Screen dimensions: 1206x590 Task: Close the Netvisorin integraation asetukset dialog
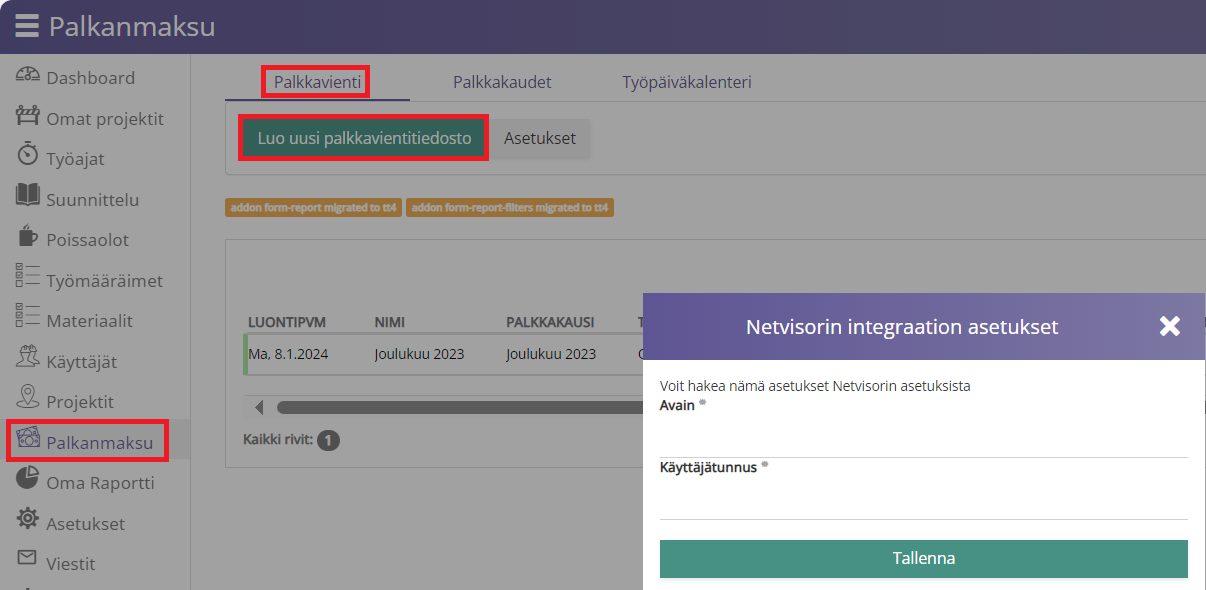click(1170, 326)
